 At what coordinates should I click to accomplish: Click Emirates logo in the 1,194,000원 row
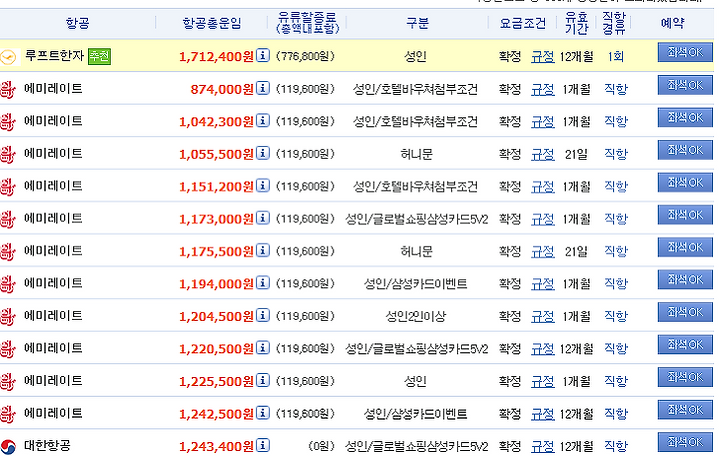point(8,284)
